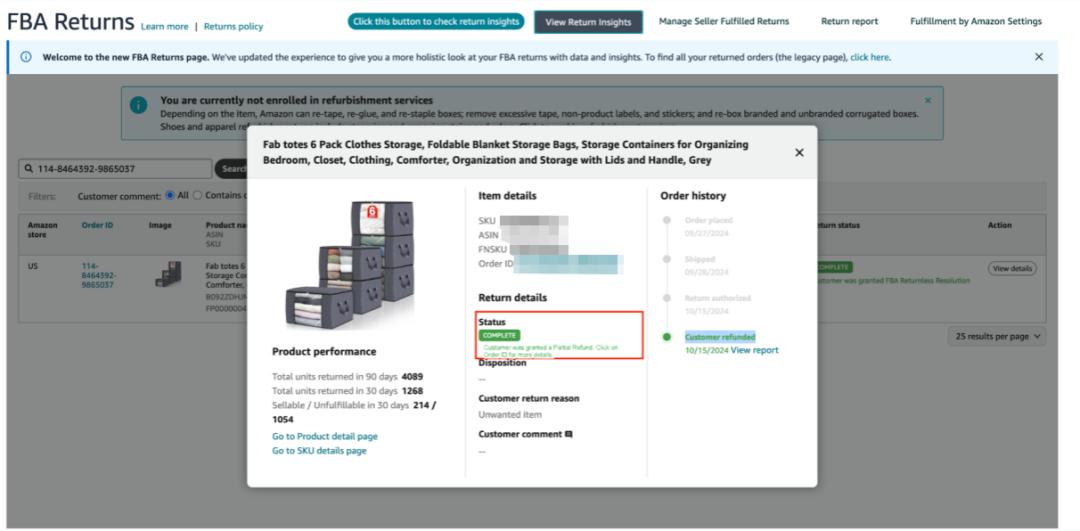Open the Return report page
The width and height of the screenshot is (1080, 531).
point(849,21)
